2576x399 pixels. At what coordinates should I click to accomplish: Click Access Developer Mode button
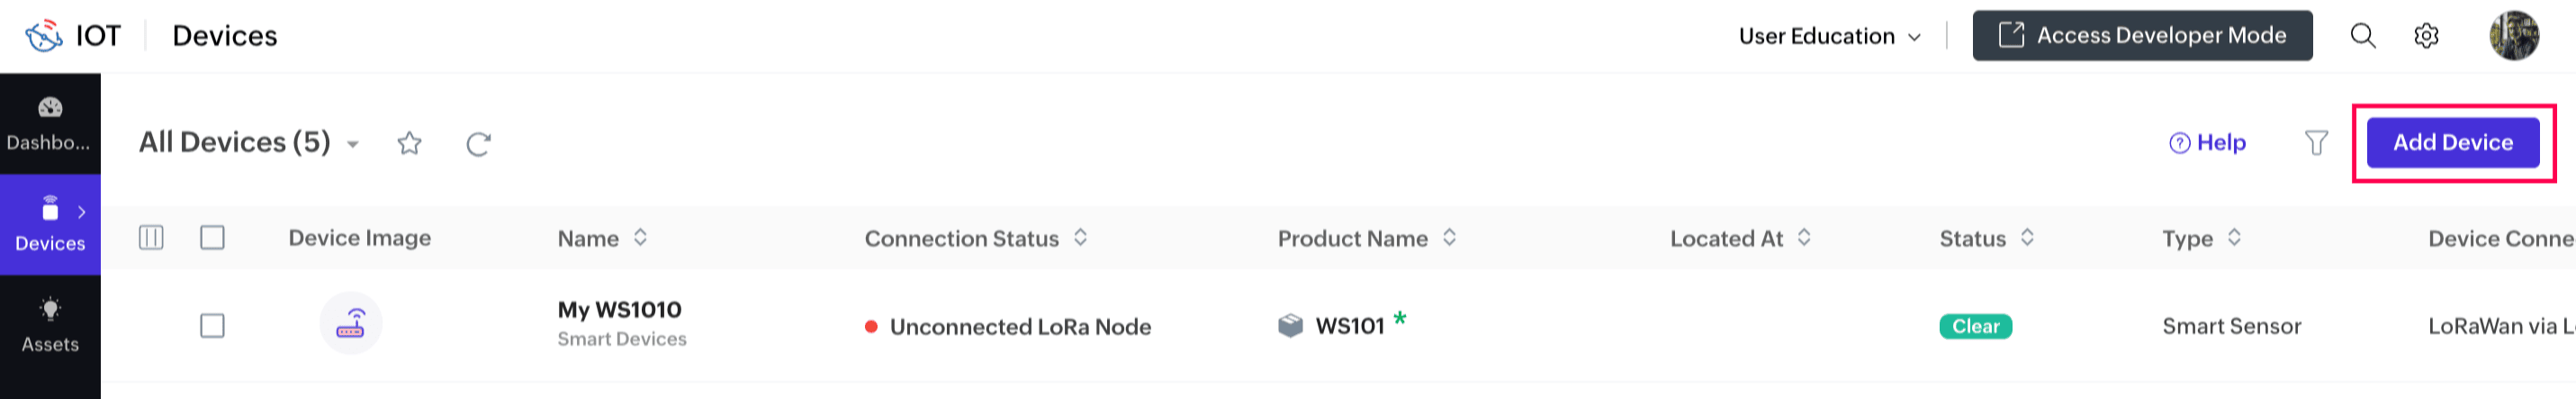click(x=2142, y=36)
